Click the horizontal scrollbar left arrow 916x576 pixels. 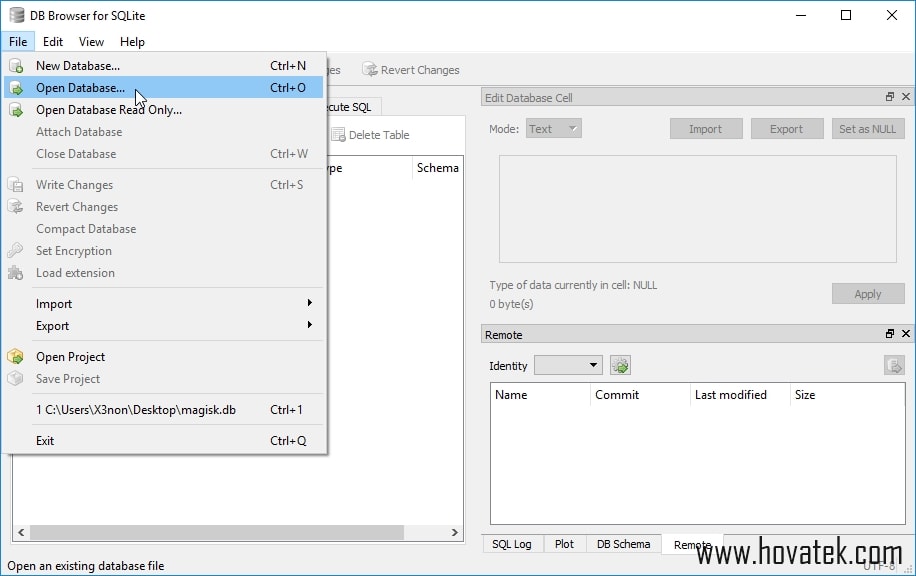(x=21, y=532)
